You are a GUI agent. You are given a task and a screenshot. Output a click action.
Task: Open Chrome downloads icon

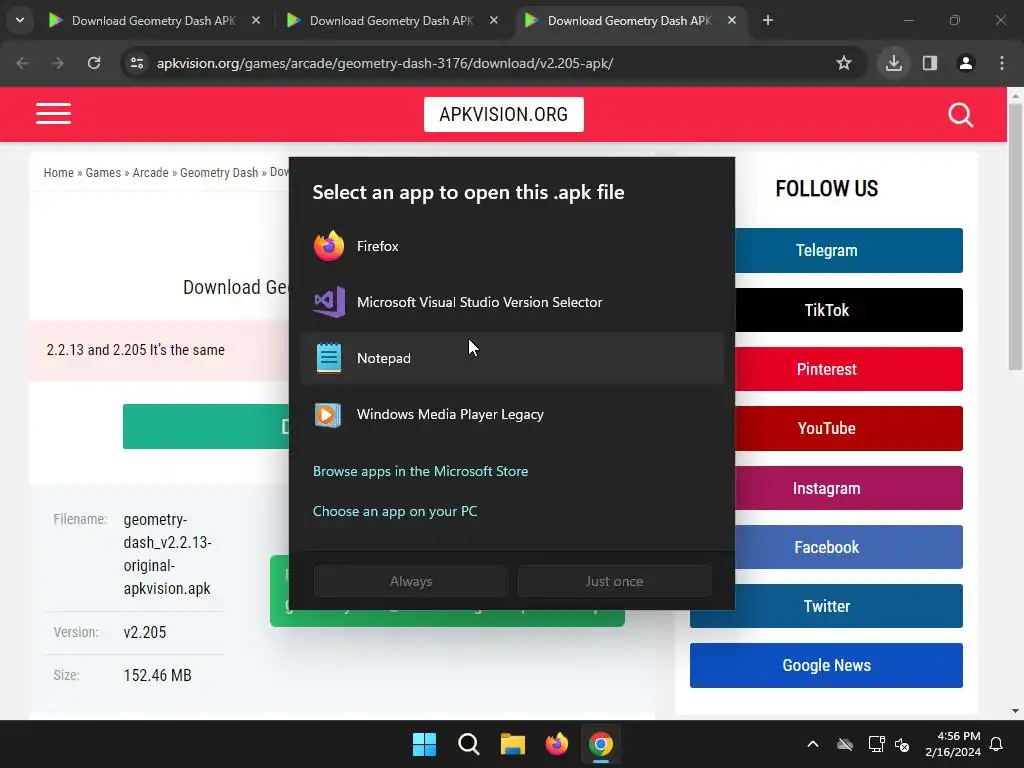coord(893,63)
